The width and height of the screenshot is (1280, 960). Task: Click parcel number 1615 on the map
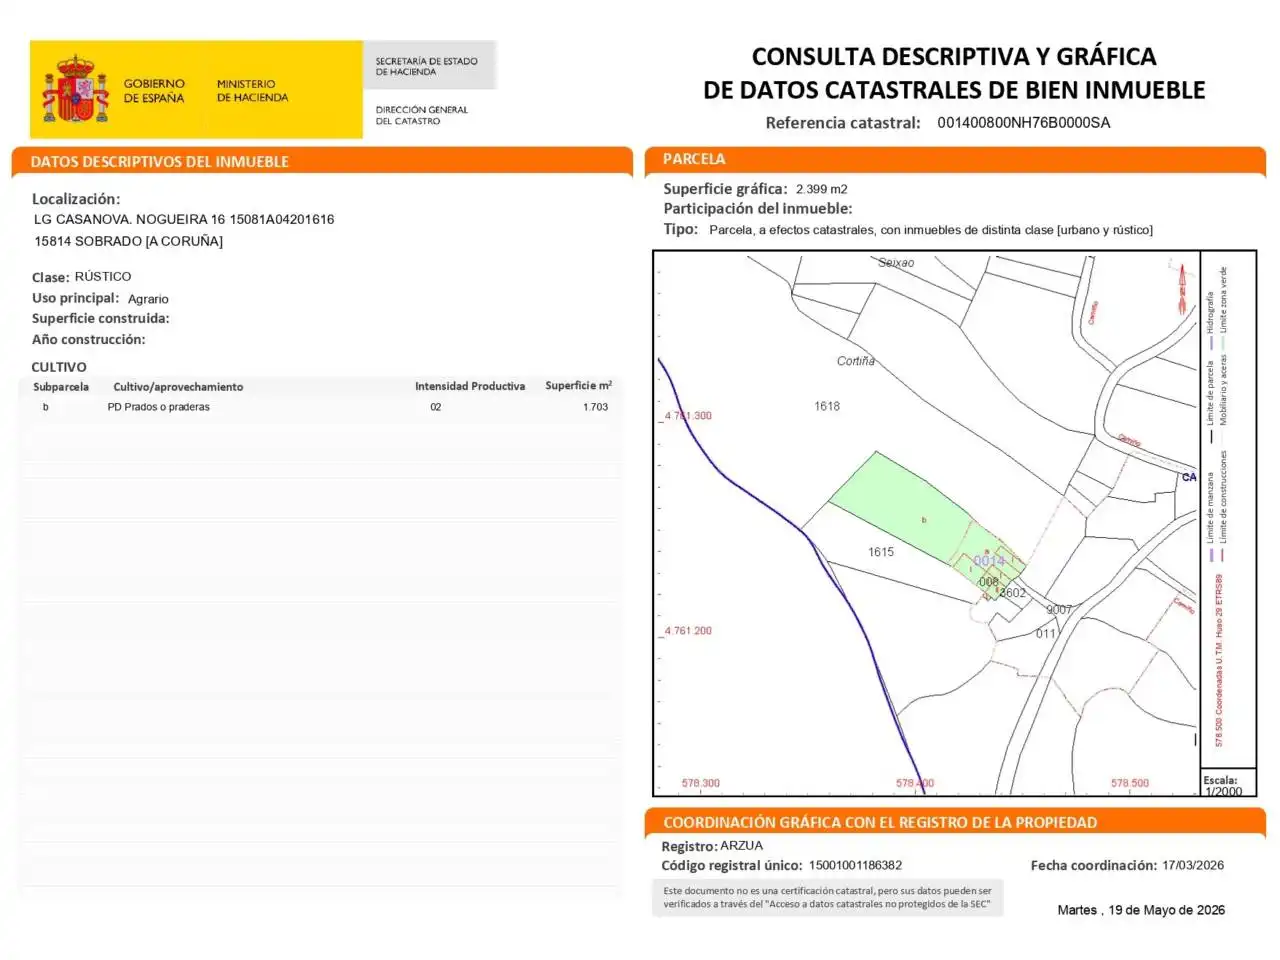point(881,552)
